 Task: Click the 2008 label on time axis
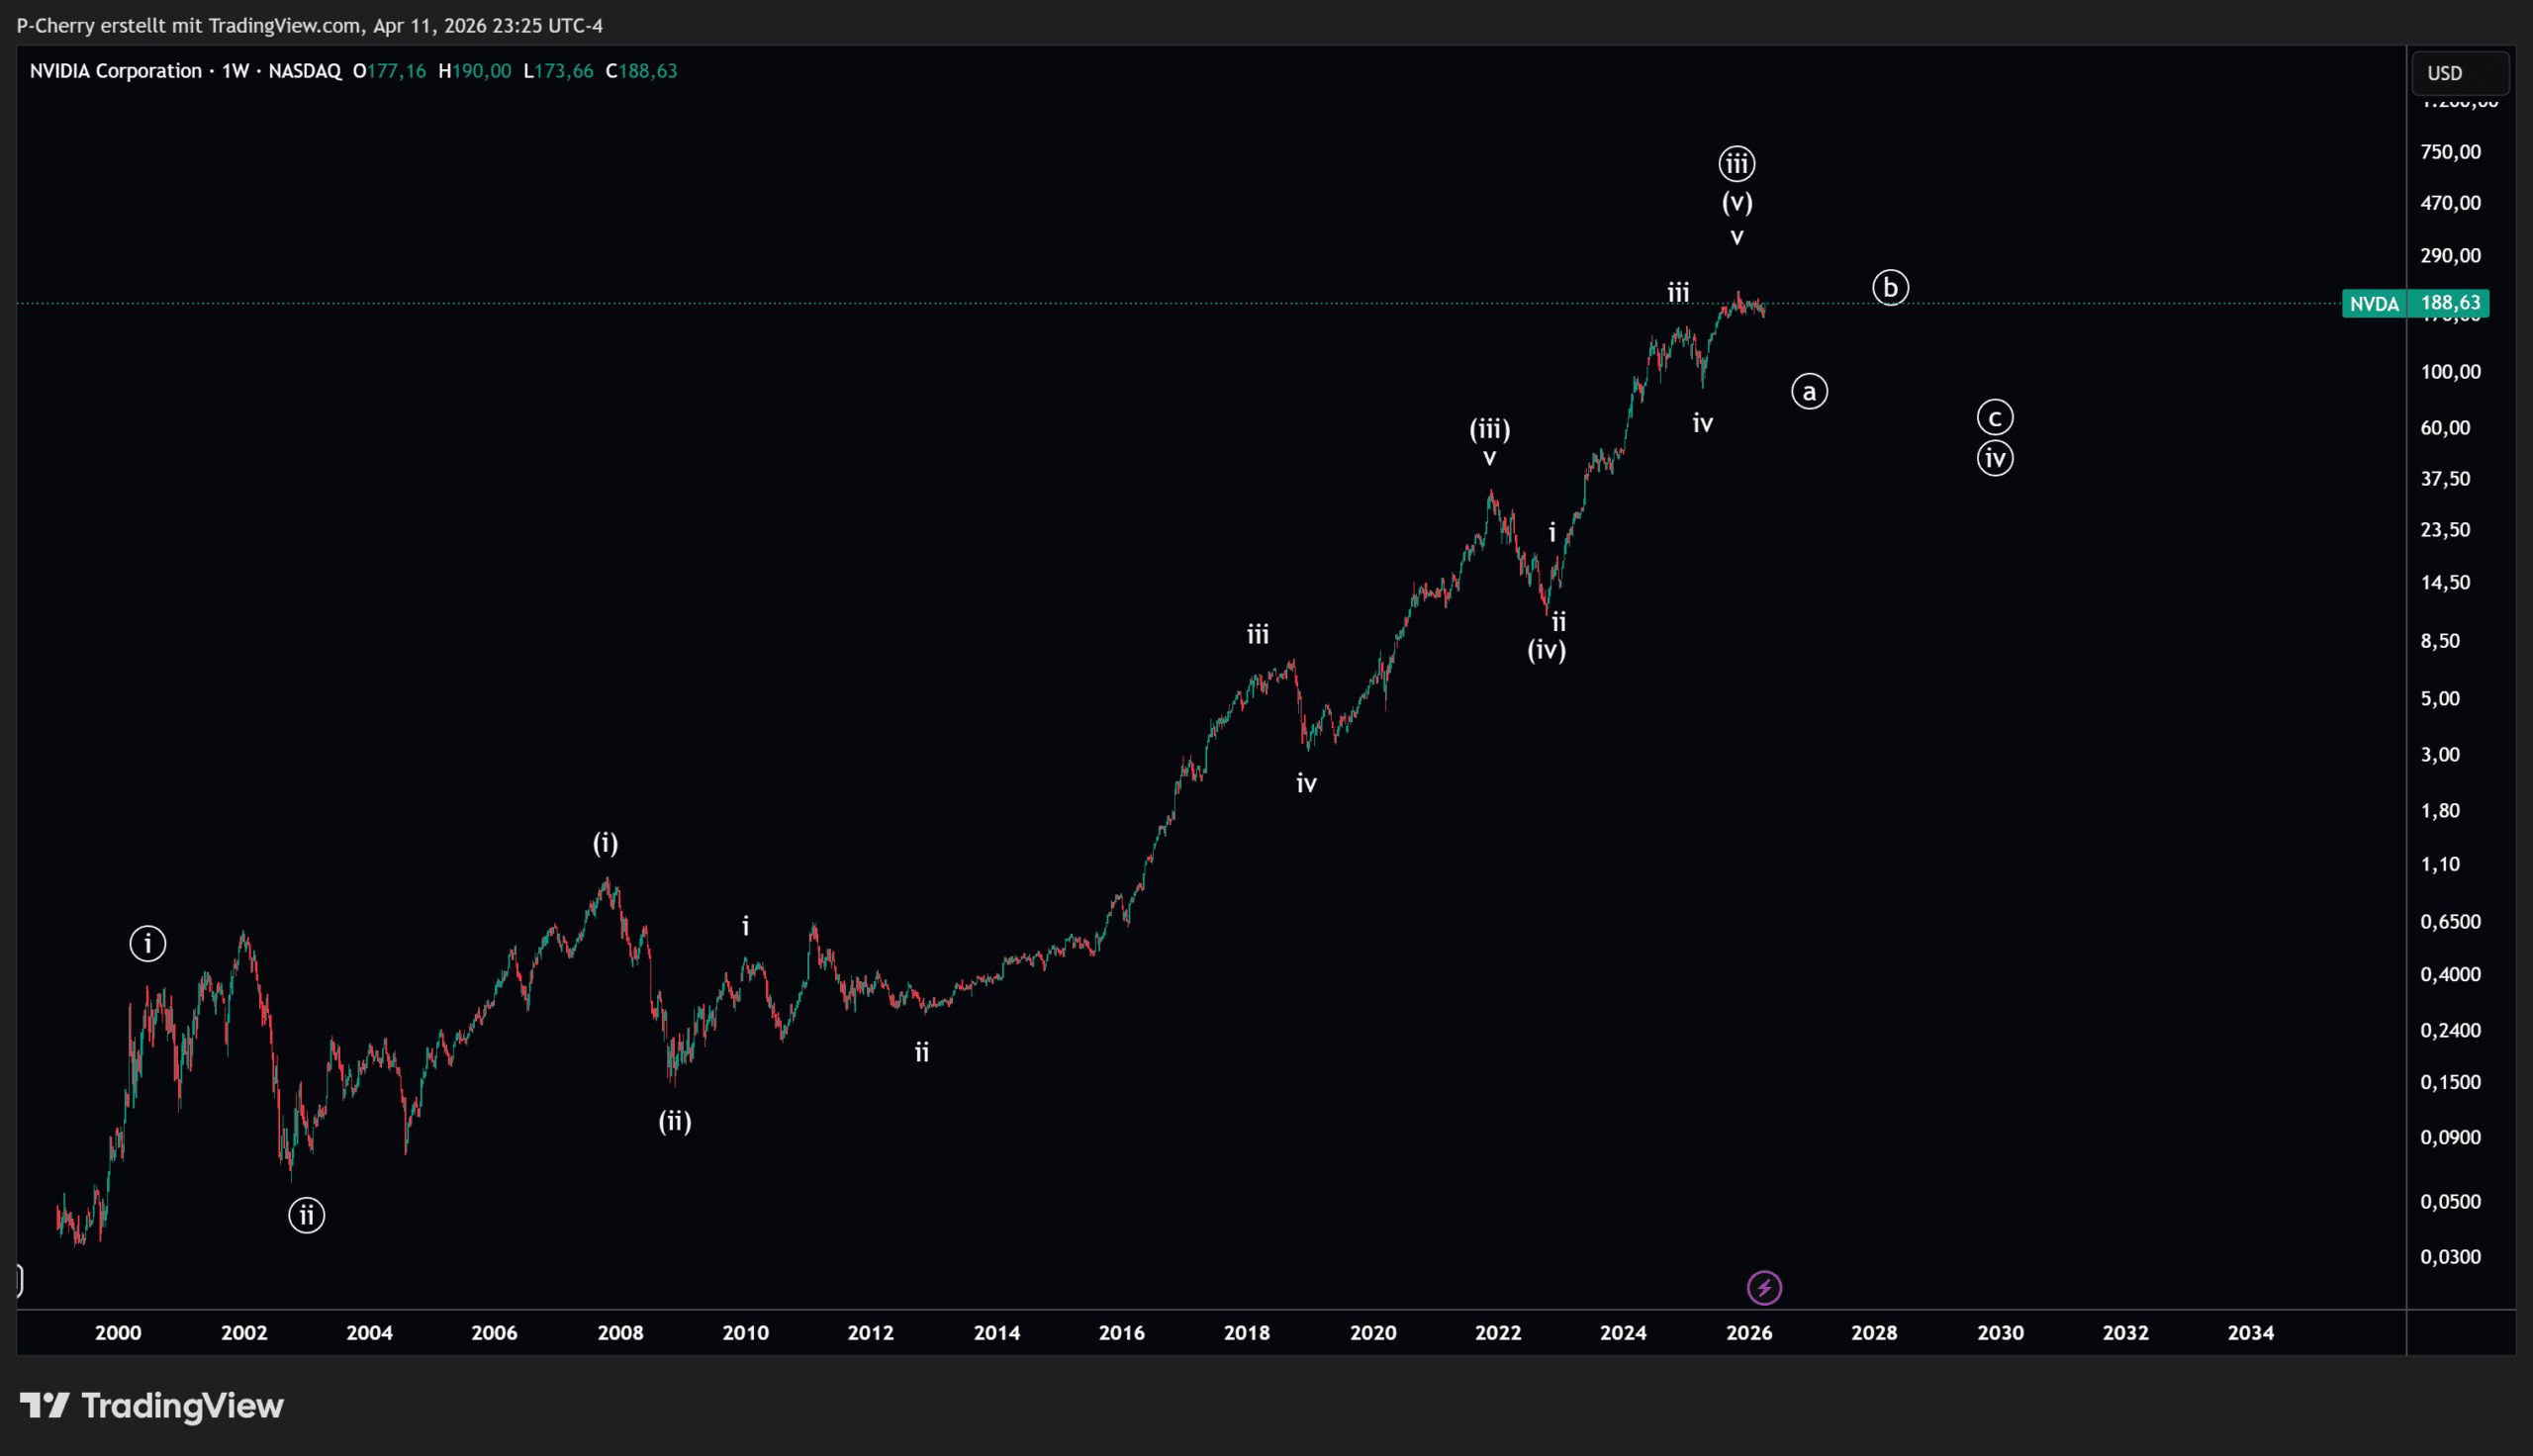click(620, 1332)
